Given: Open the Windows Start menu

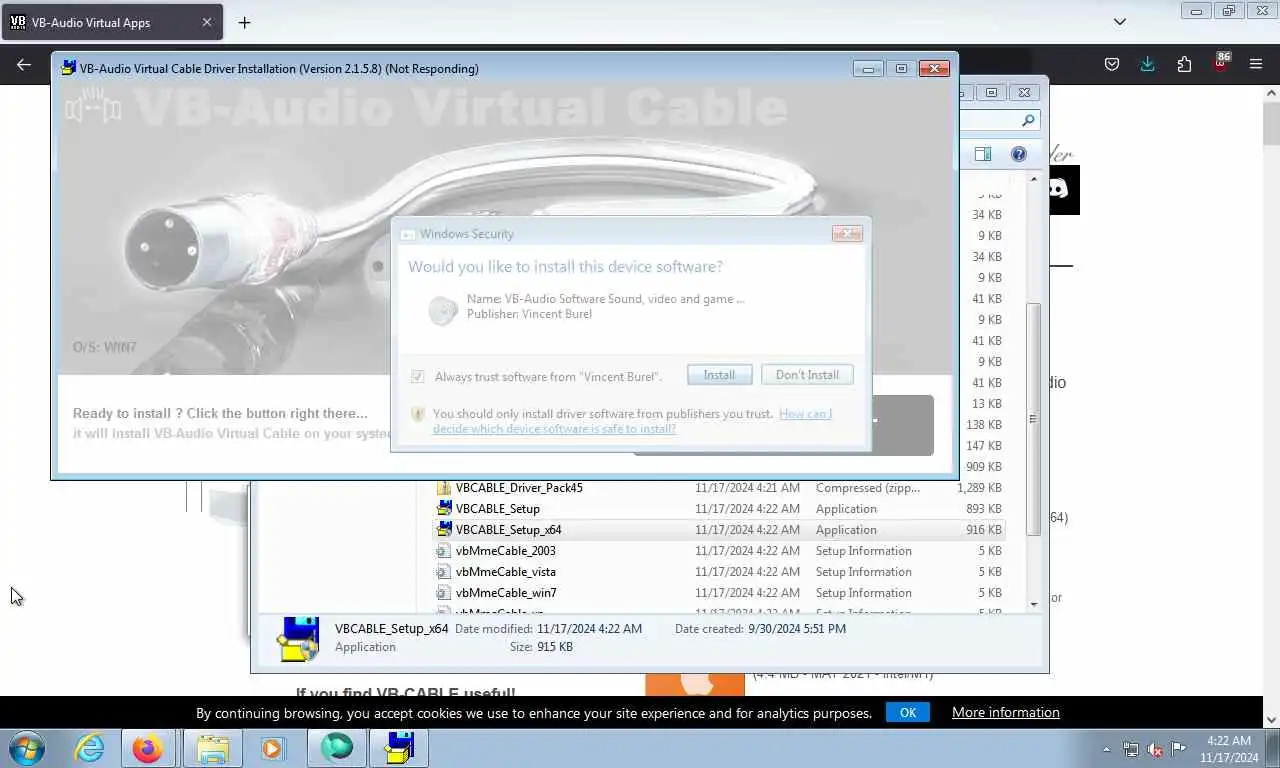Looking at the screenshot, I should [27, 748].
